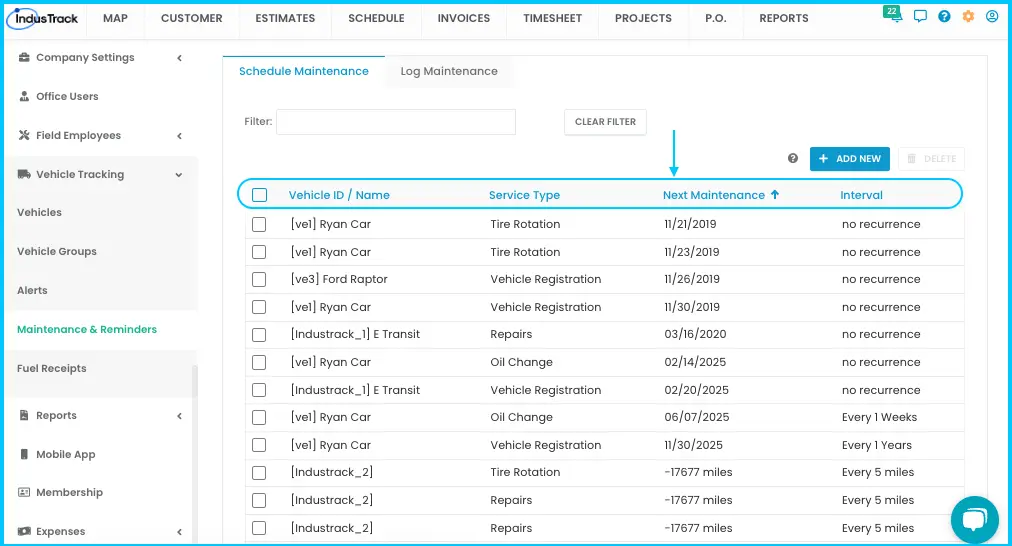Image resolution: width=1012 pixels, height=546 pixels.
Task: Expand the Reports sidebar chevron
Action: pos(179,416)
